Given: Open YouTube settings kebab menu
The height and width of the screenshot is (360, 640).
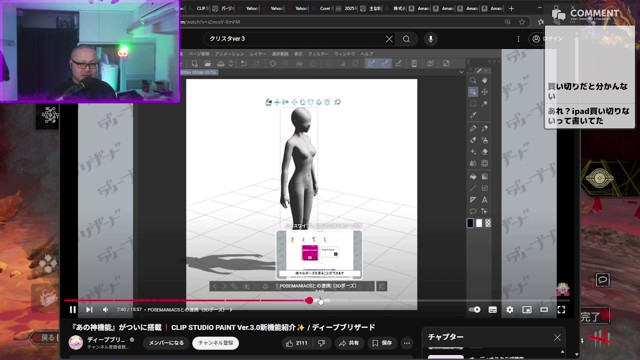Looking at the screenshot, I should [x=518, y=39].
